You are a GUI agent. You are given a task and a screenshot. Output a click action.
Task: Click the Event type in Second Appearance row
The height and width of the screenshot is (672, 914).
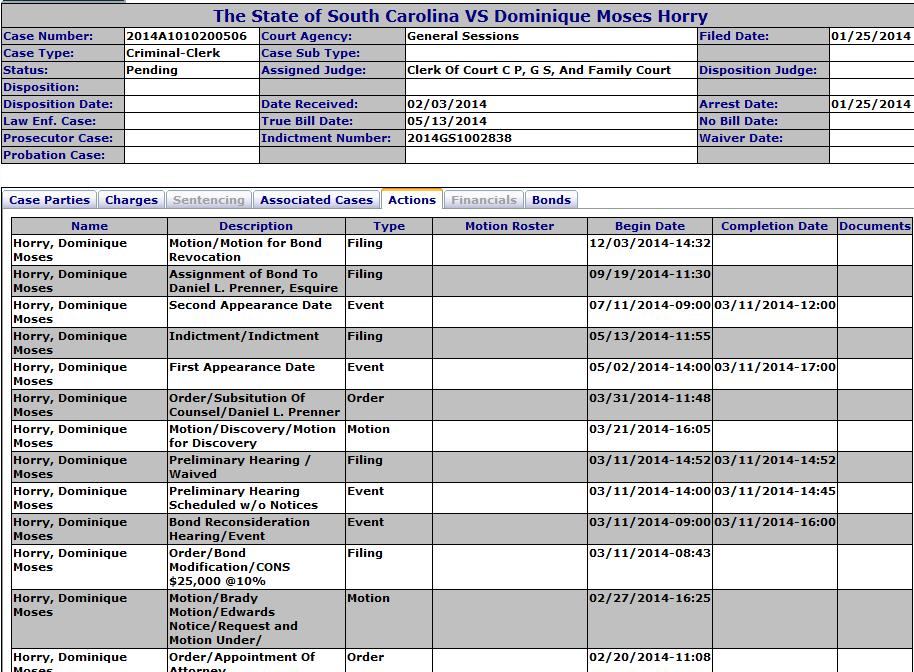click(365, 305)
